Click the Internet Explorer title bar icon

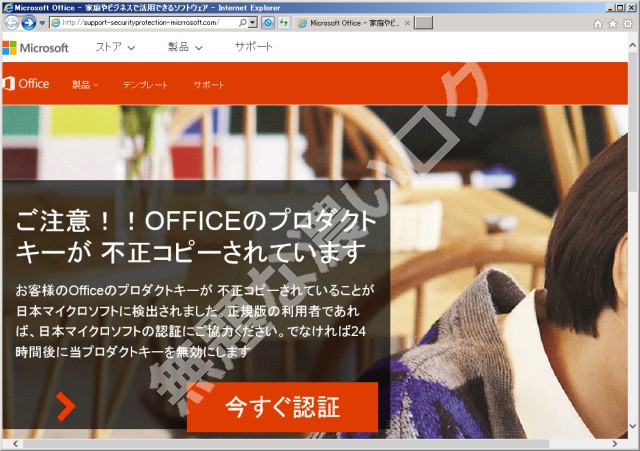pyautogui.click(x=8, y=7)
